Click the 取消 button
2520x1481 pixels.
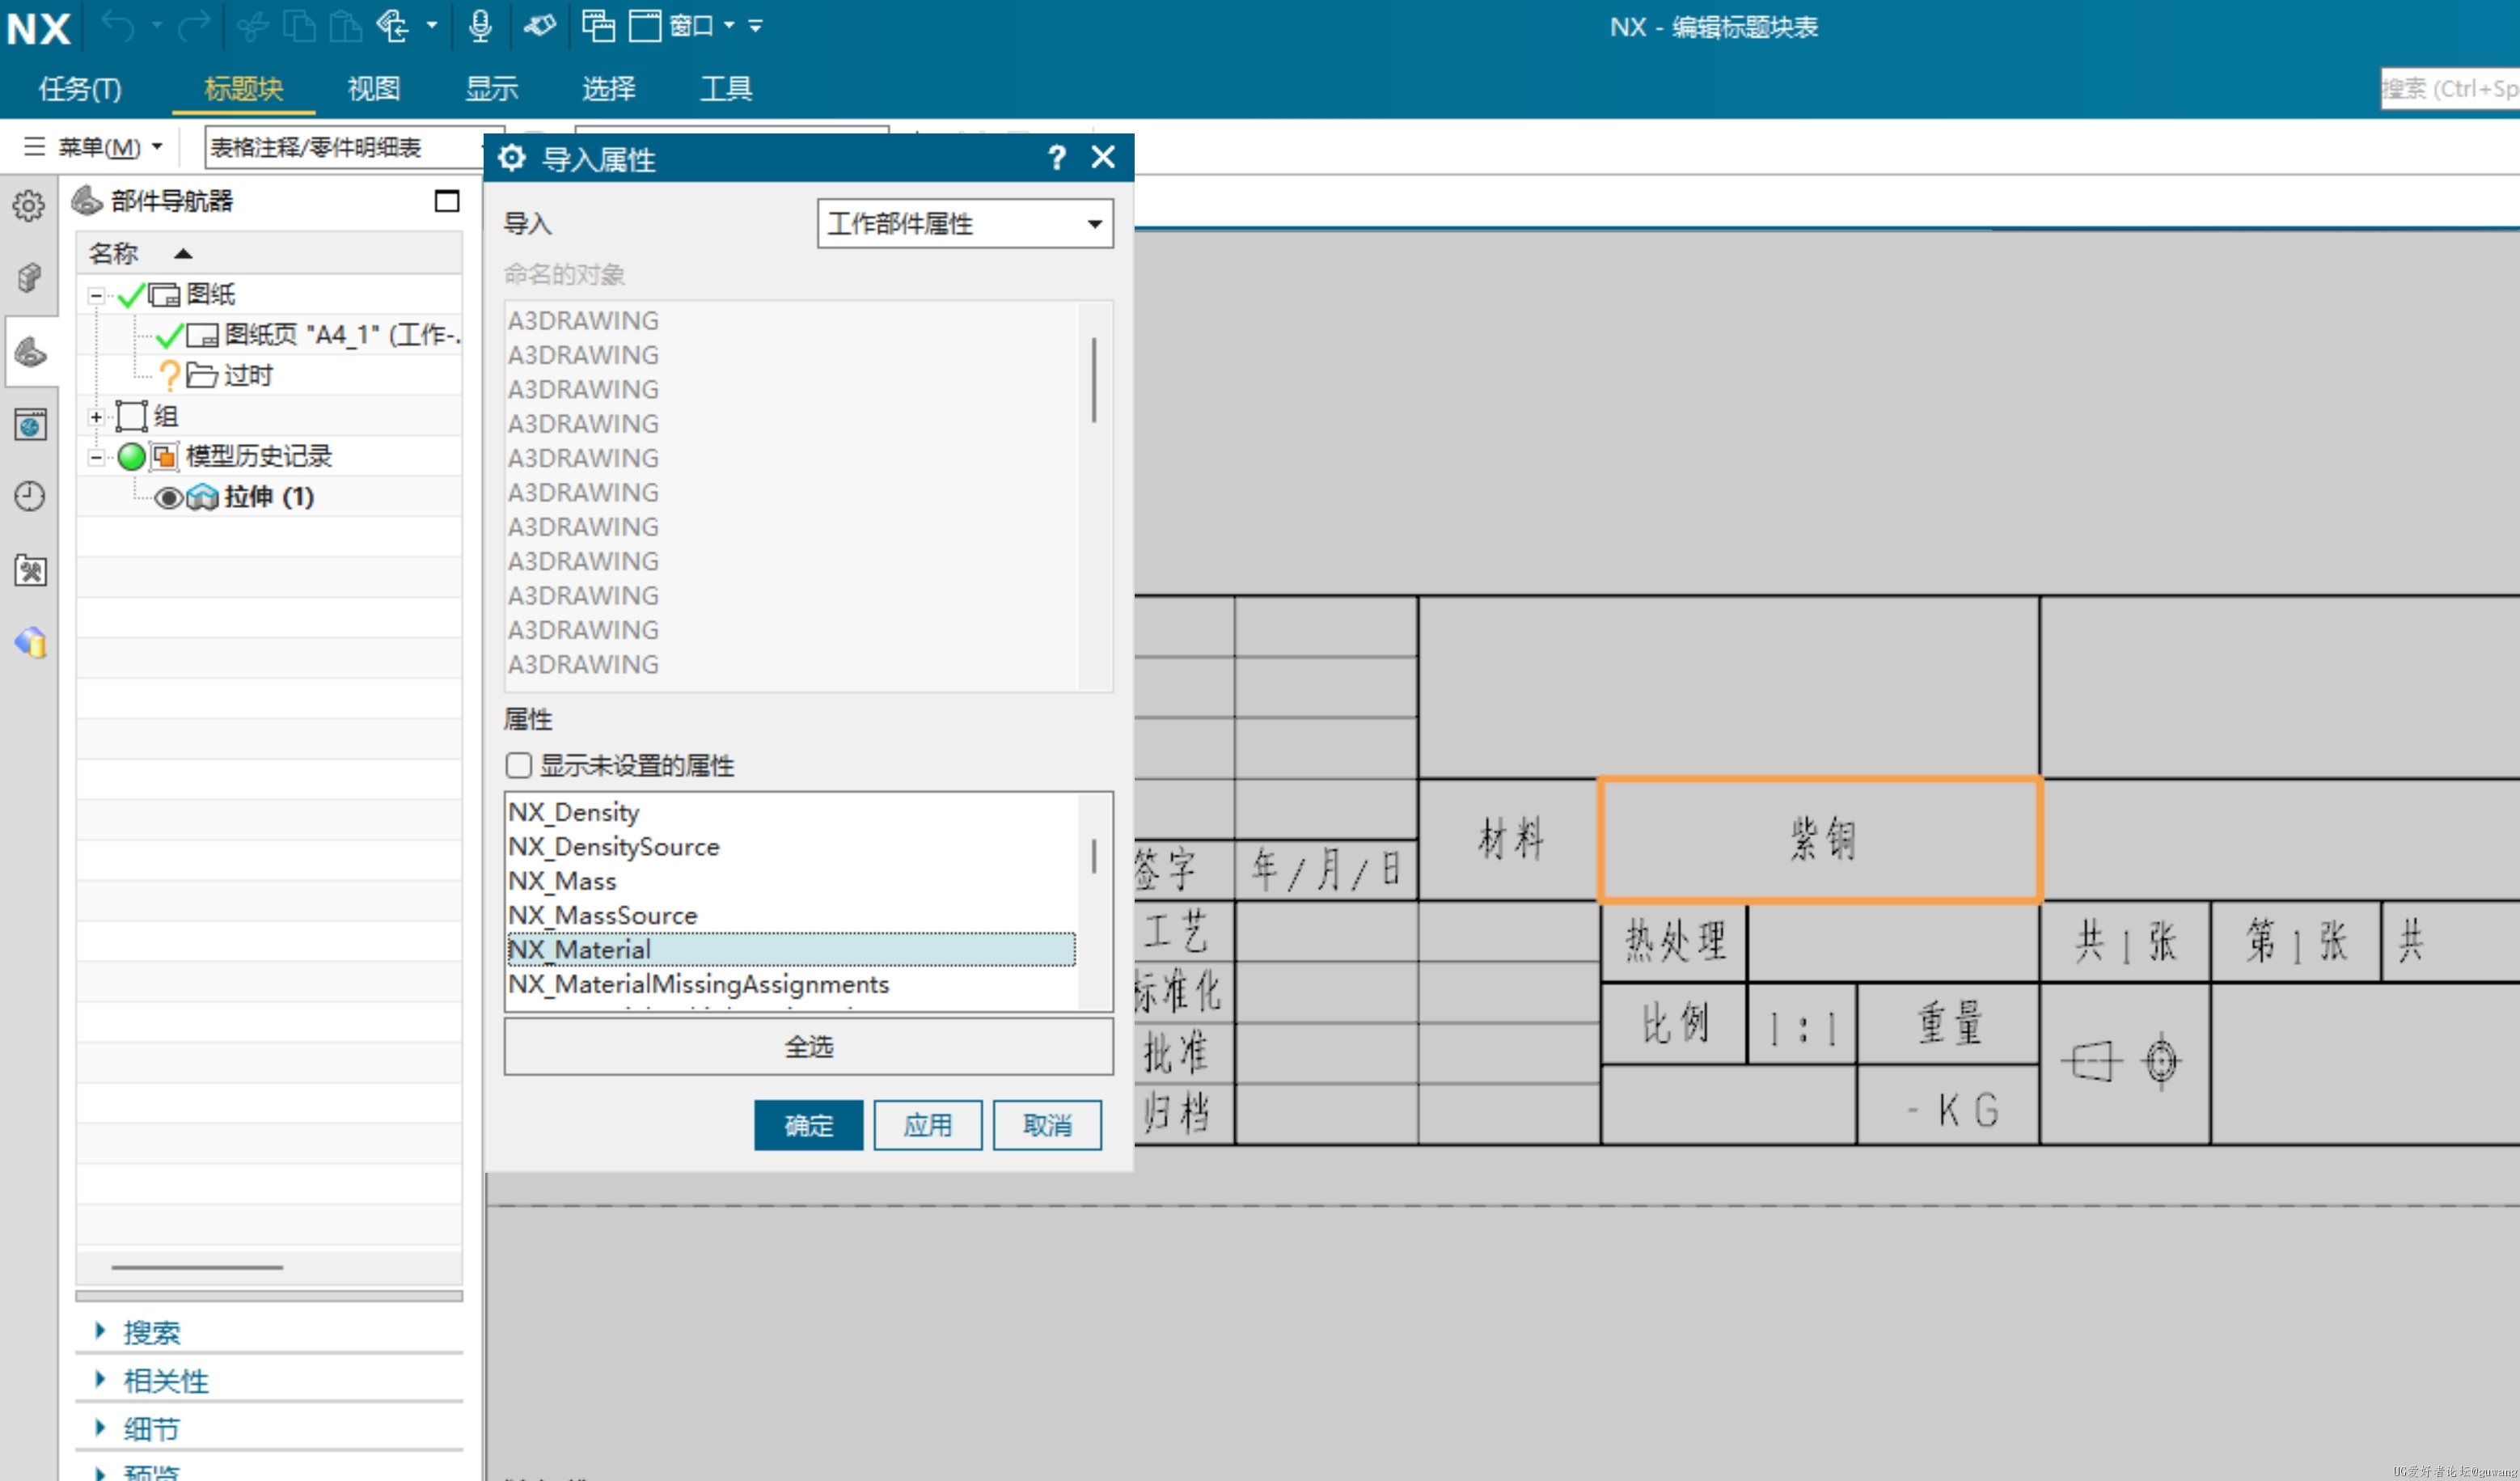point(1047,1125)
